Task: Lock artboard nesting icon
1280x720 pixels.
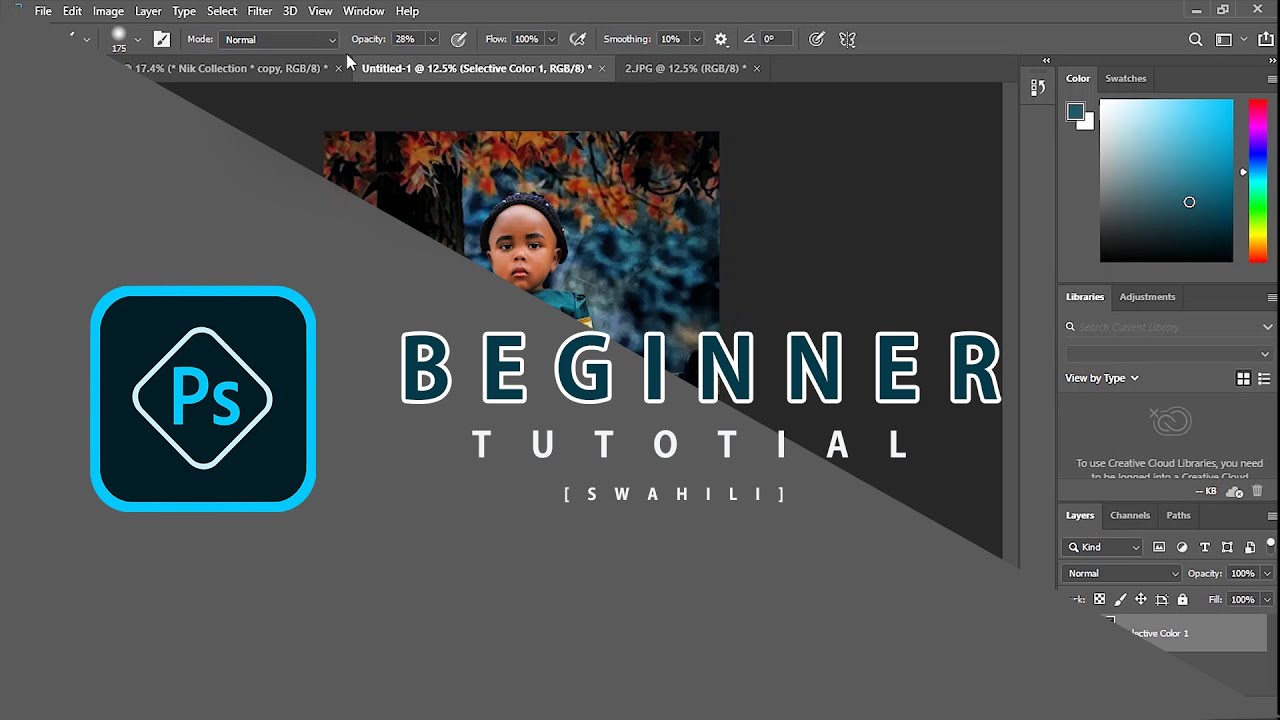Action: (x=1161, y=599)
